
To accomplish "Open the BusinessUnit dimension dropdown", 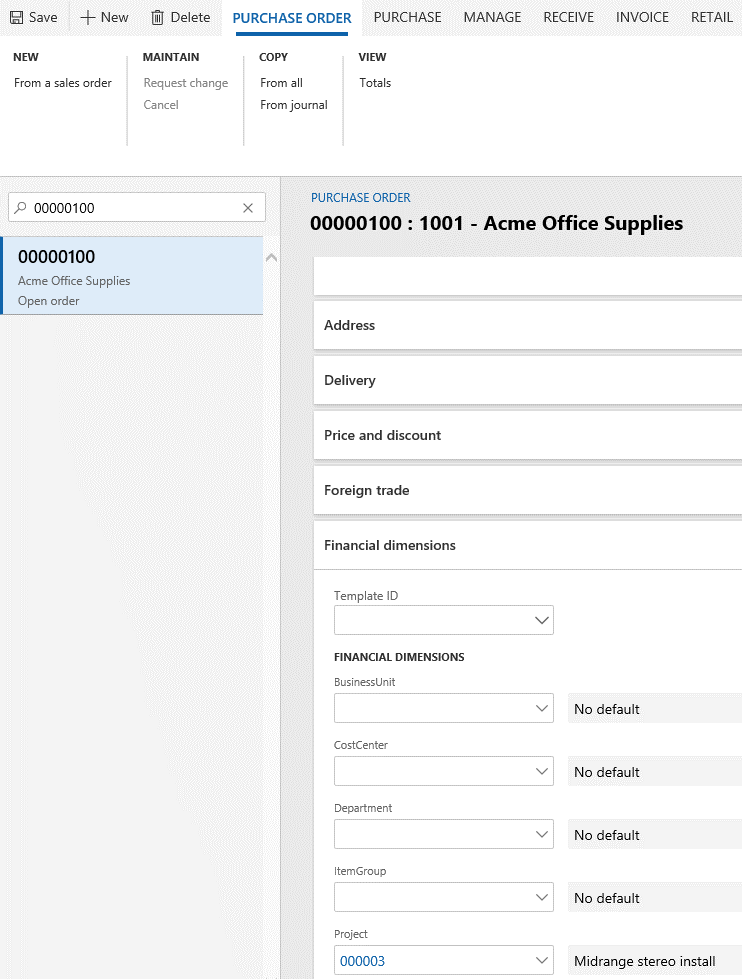I will (541, 708).
